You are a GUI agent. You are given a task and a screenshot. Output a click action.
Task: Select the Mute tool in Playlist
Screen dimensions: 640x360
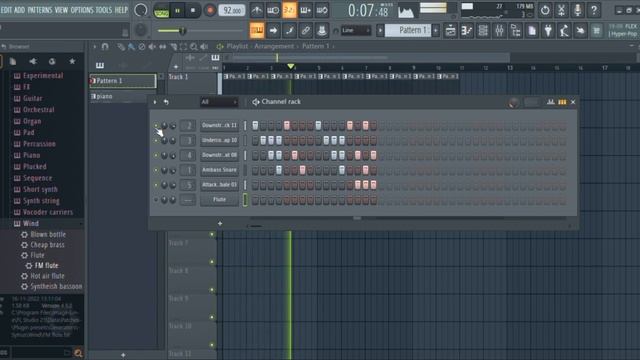coord(152,47)
